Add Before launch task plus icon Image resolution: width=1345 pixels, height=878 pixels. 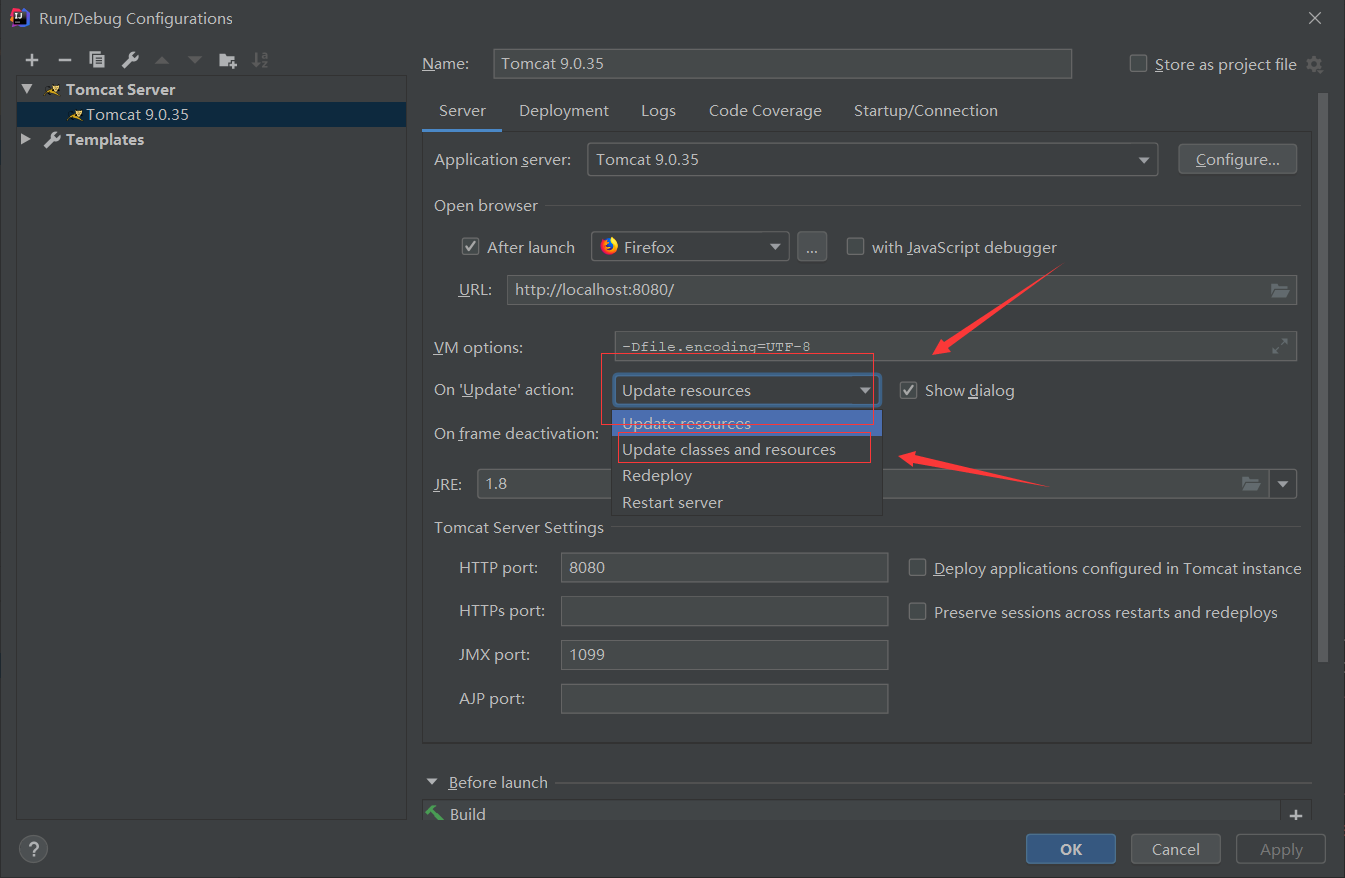point(1296,815)
